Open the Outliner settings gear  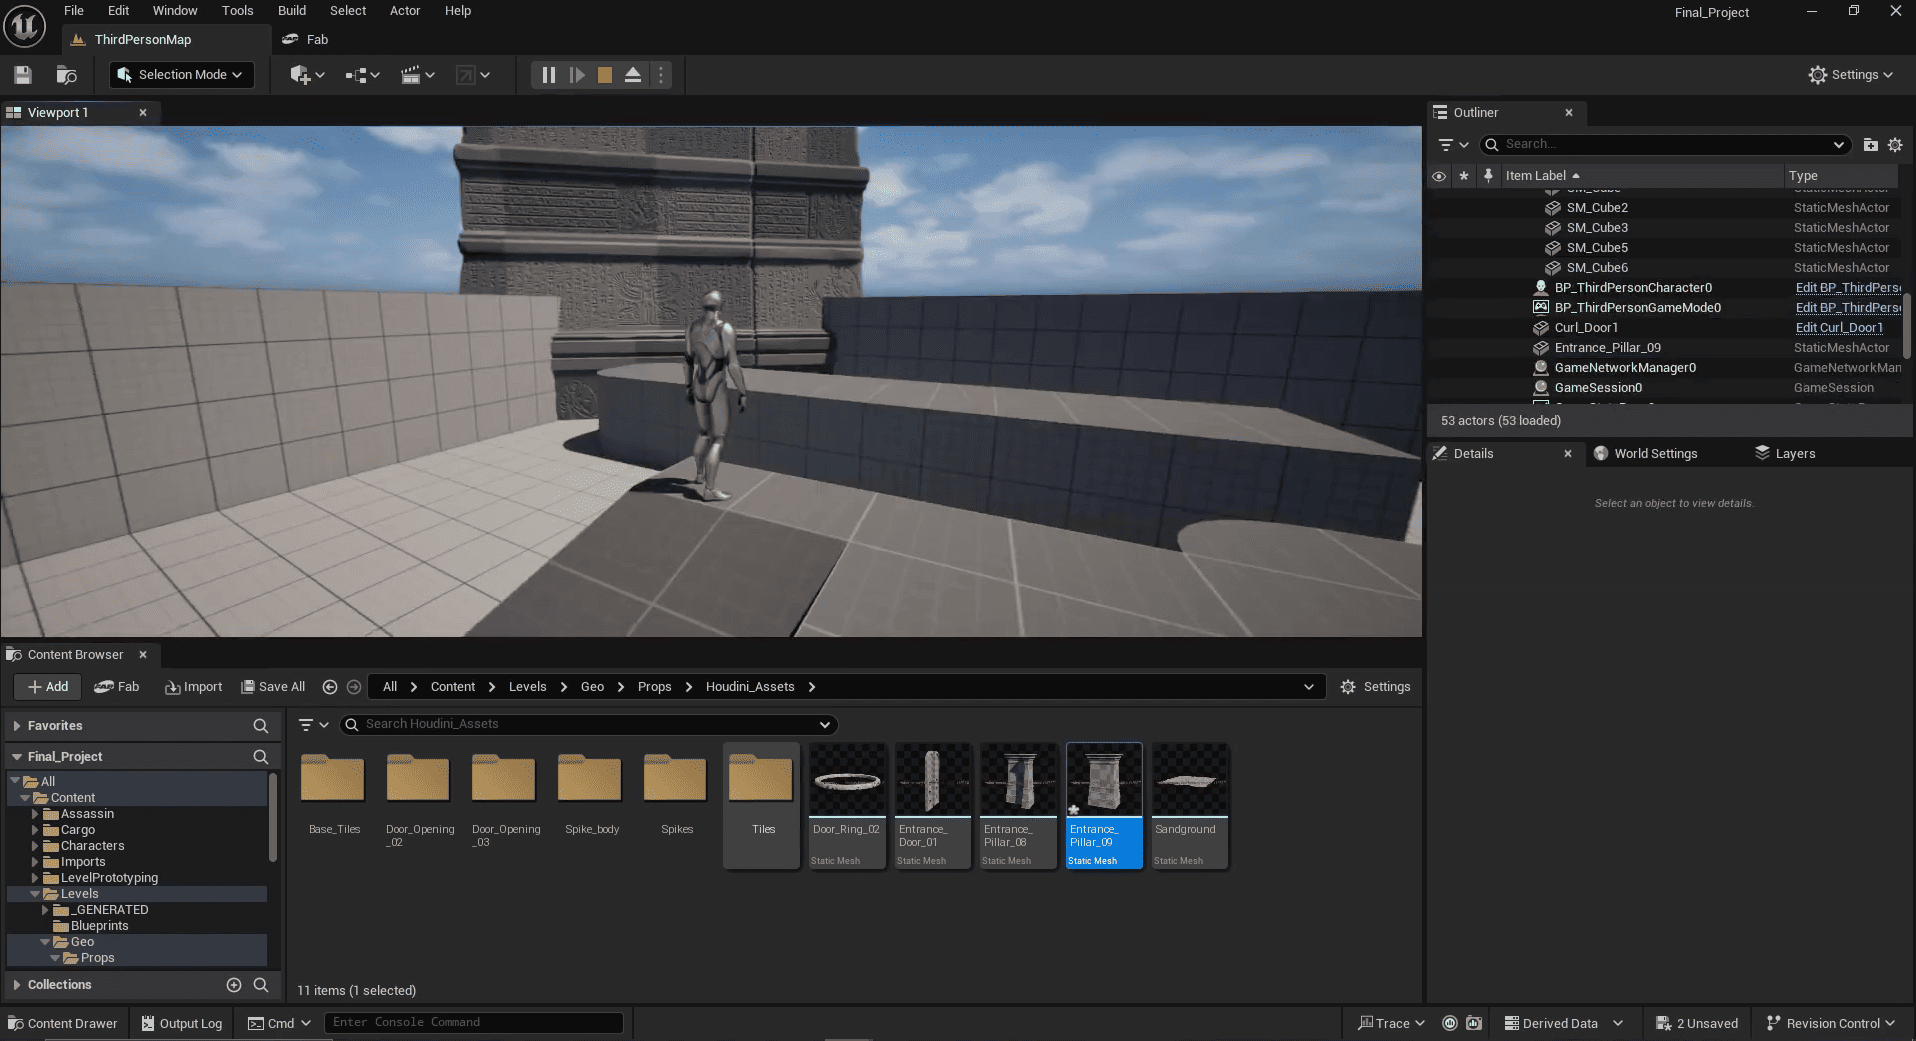(1895, 145)
